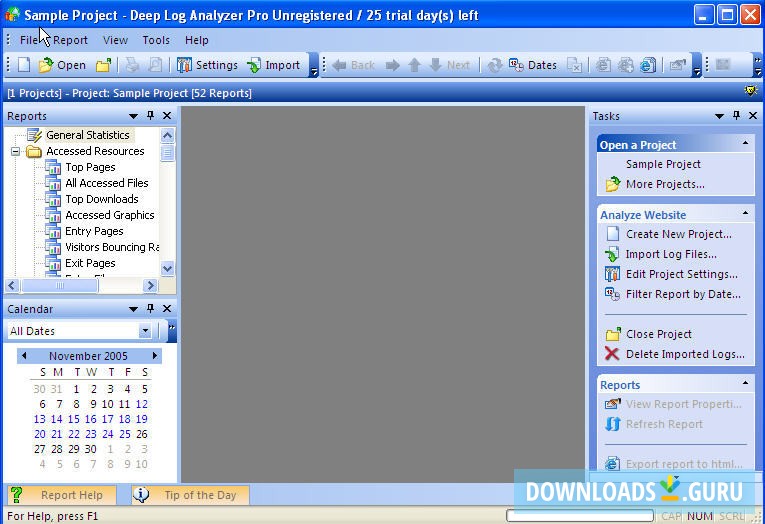Select Top Downloads report
The image size is (765, 524).
pos(101,199)
